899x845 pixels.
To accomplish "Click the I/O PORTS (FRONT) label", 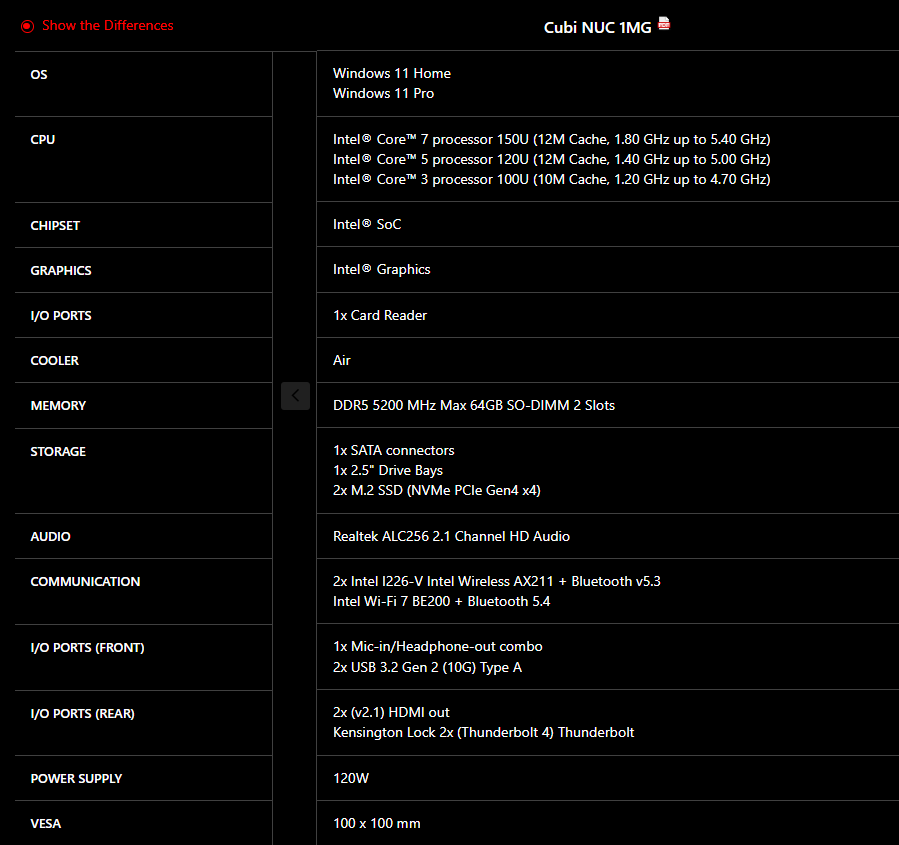I will click(87, 648).
